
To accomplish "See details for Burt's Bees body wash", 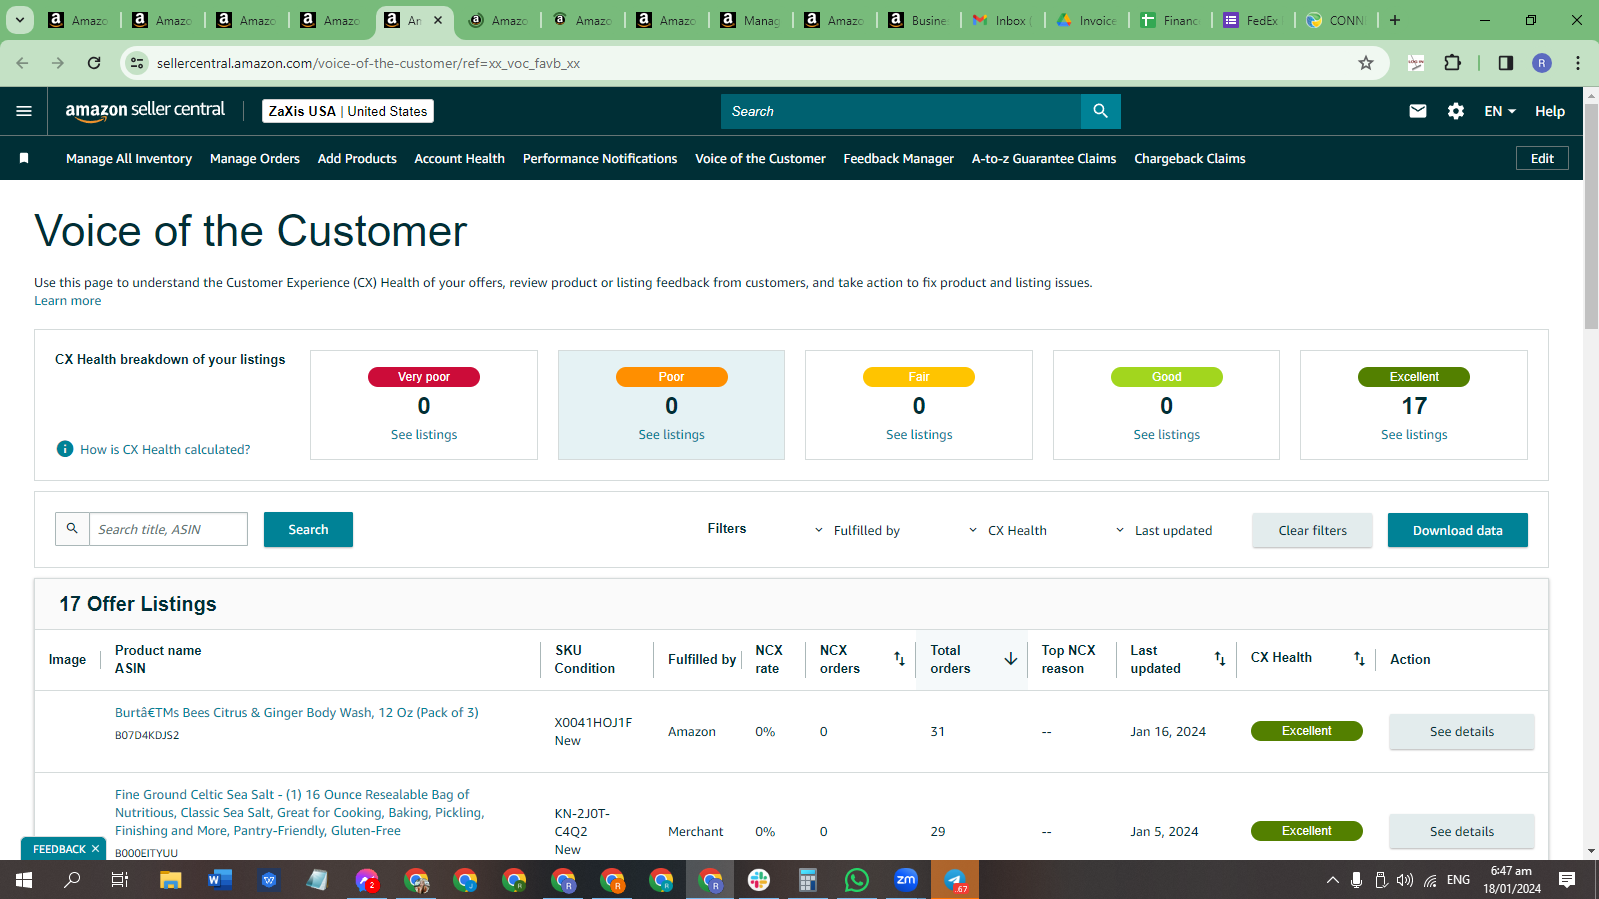I will 1461,731.
